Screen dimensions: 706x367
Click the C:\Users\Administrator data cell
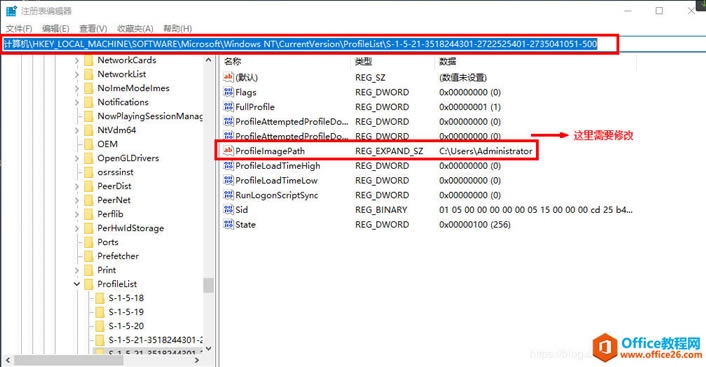(486, 151)
